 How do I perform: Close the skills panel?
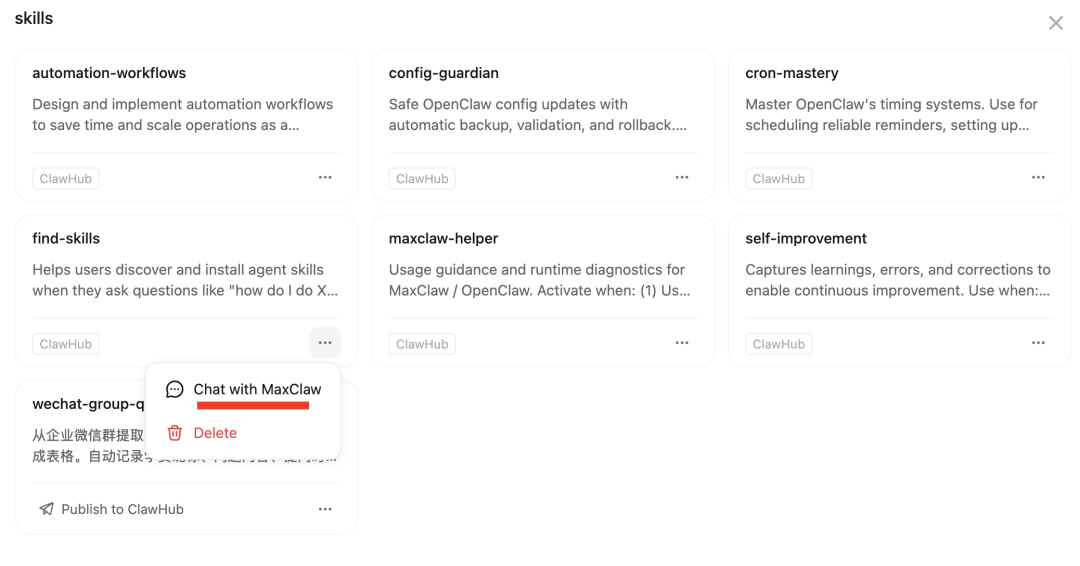(x=1056, y=23)
